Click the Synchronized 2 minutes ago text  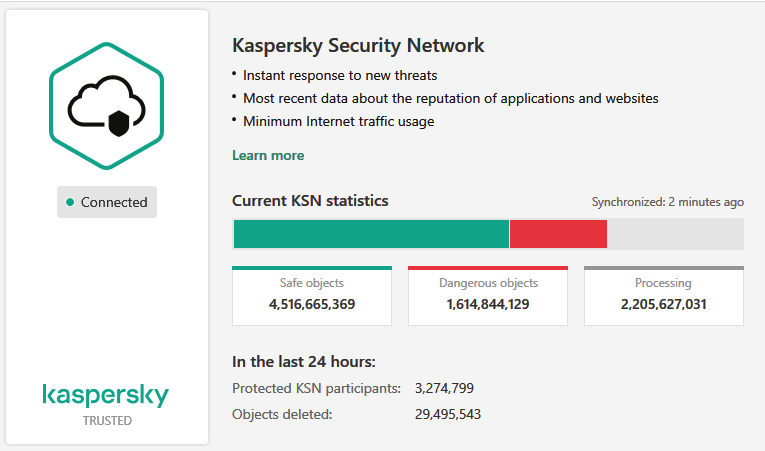pos(667,202)
